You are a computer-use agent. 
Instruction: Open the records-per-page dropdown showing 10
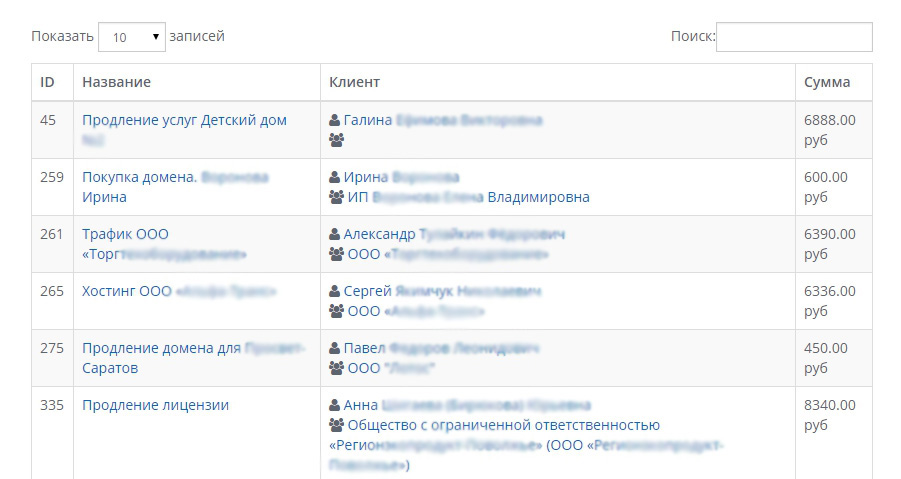132,37
